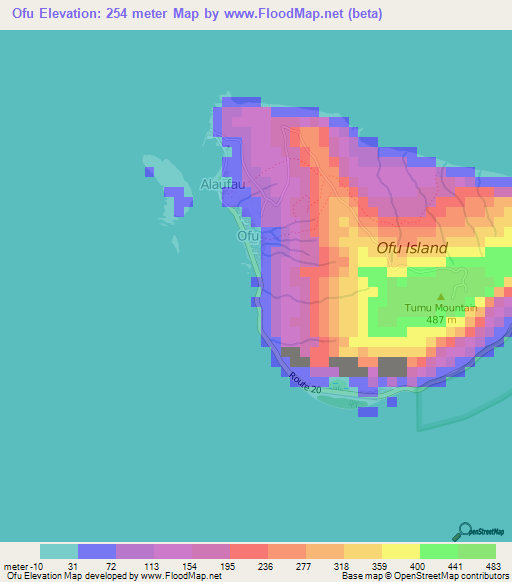The image size is (512, 582).
Task: Click the page title Ofu Elevation: 254 meter
Action: click(x=197, y=13)
